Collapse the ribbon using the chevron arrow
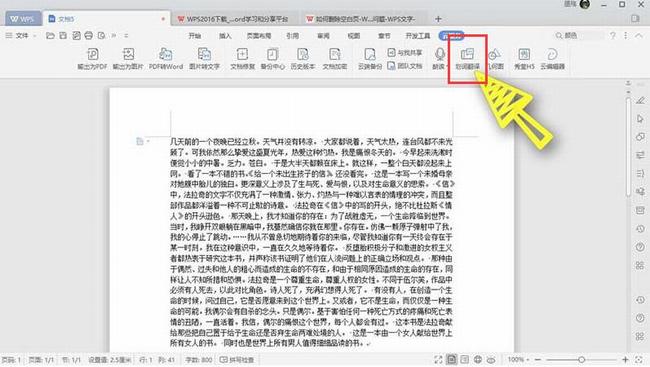The height and width of the screenshot is (367, 650). tap(639, 36)
